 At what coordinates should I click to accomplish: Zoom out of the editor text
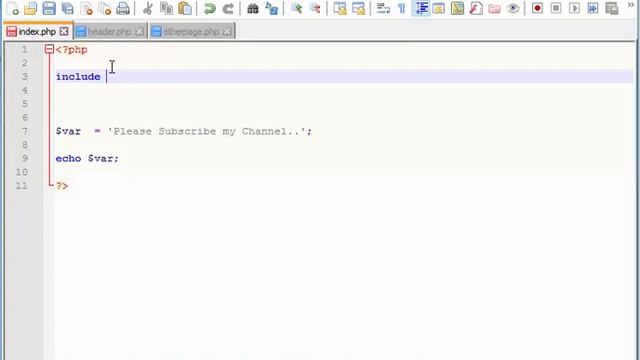[315, 8]
